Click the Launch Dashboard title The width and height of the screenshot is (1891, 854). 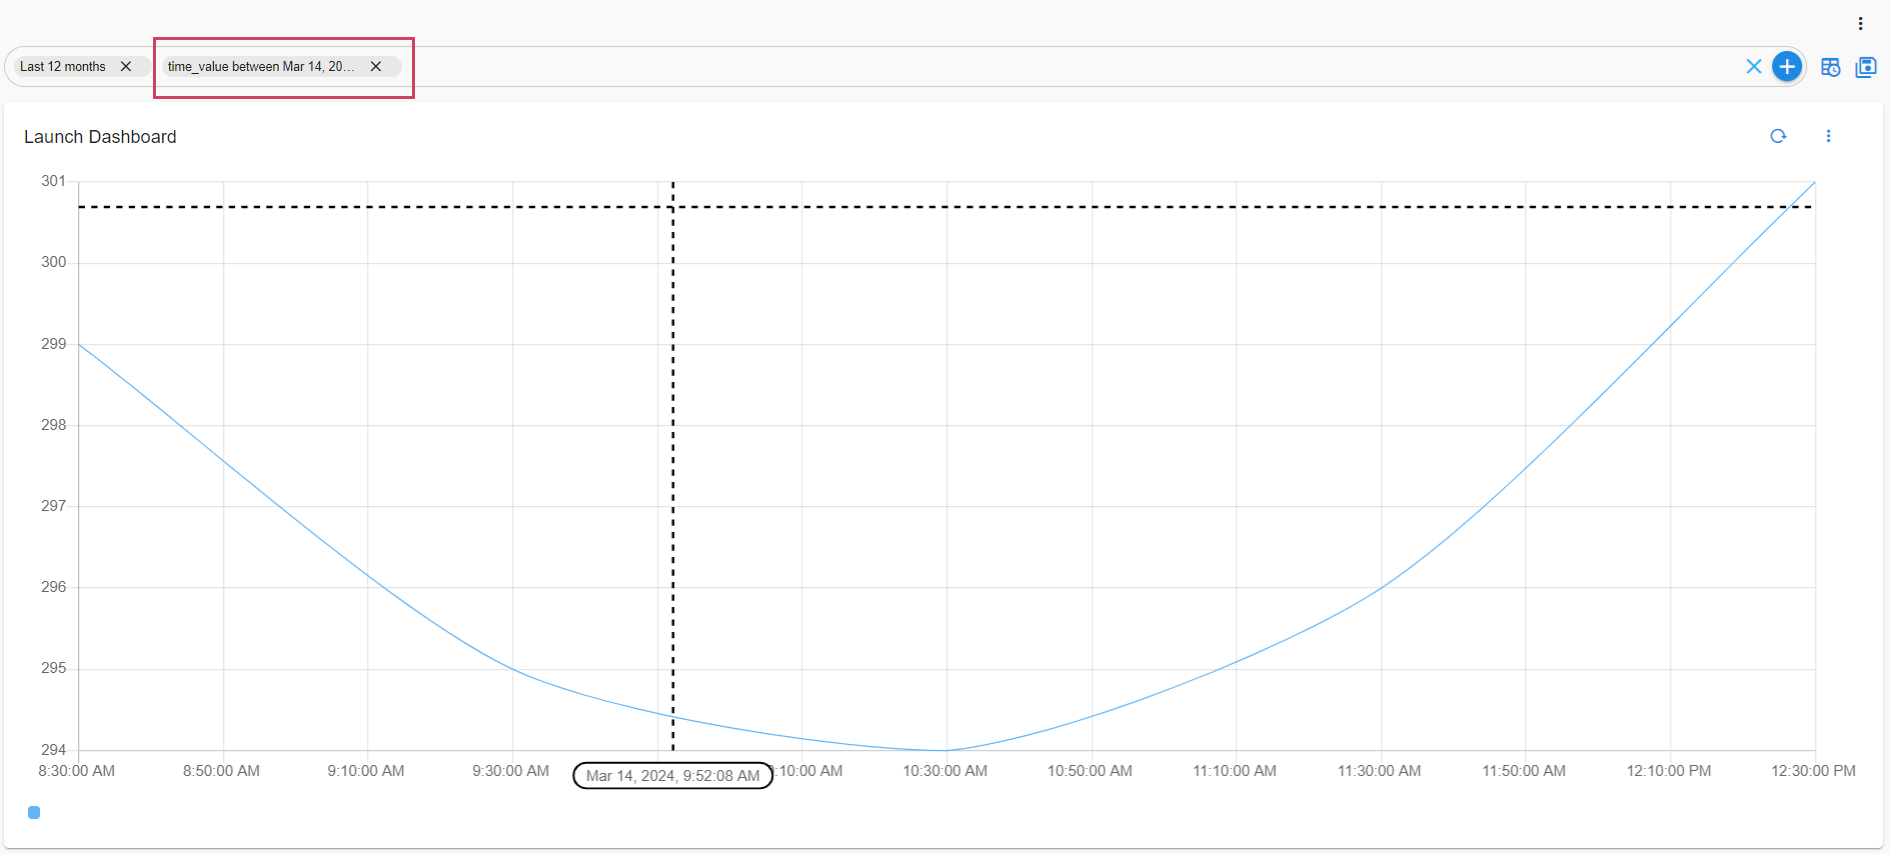(100, 137)
